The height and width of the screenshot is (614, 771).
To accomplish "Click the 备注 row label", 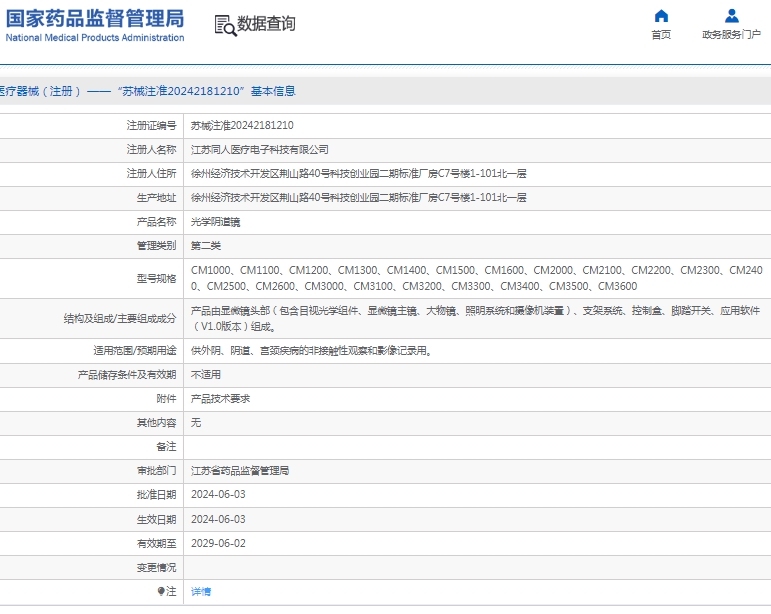I will [x=166, y=447].
